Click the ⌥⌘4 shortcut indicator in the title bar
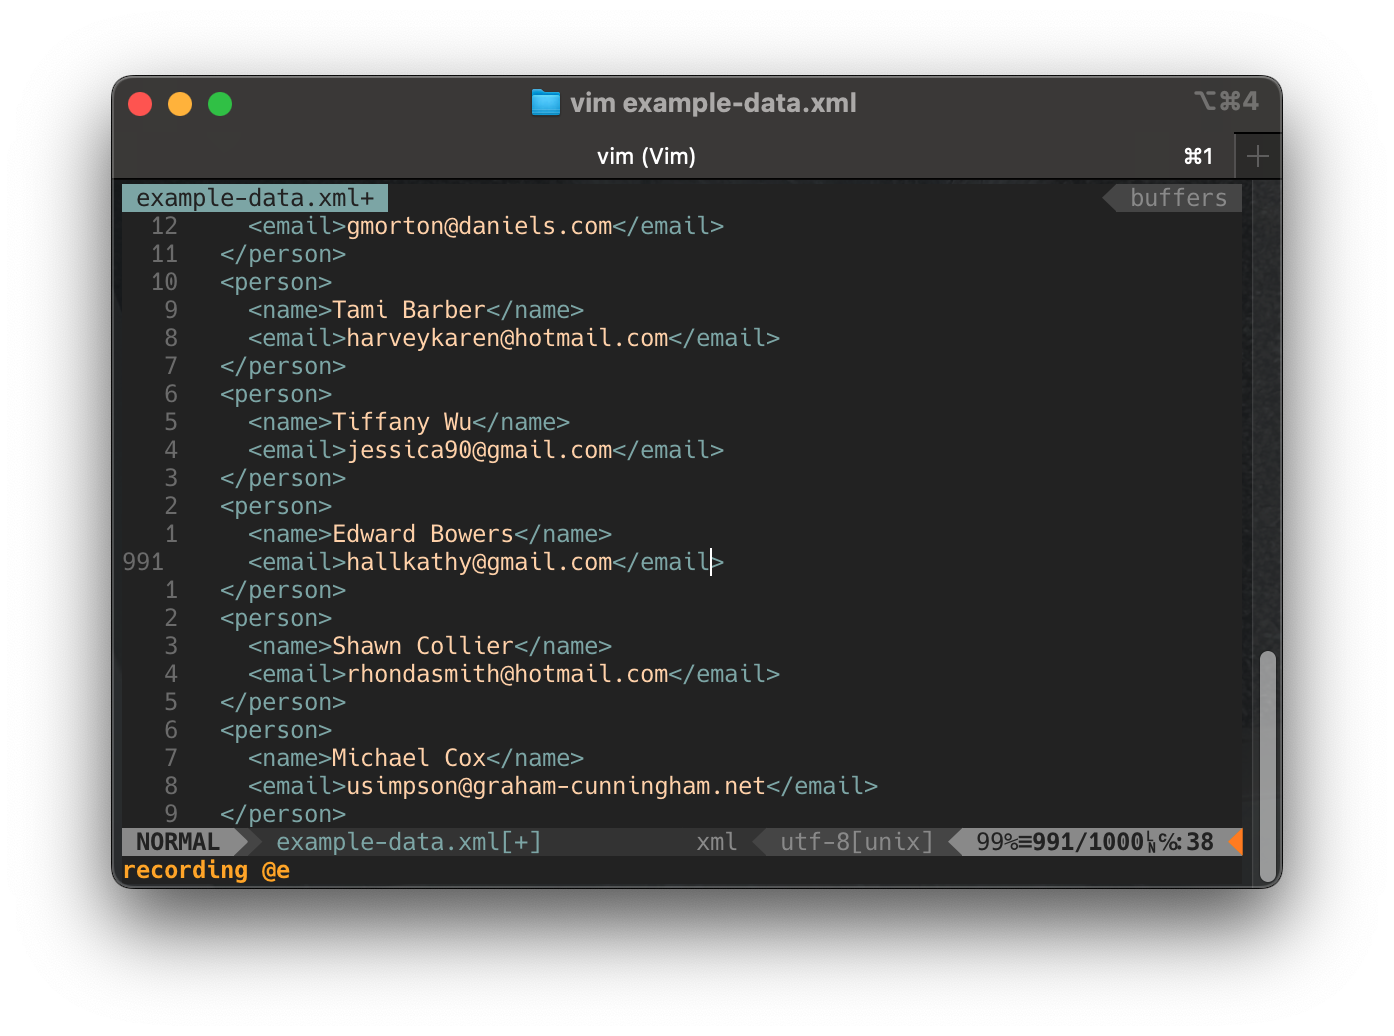1394x1036 pixels. (1227, 100)
